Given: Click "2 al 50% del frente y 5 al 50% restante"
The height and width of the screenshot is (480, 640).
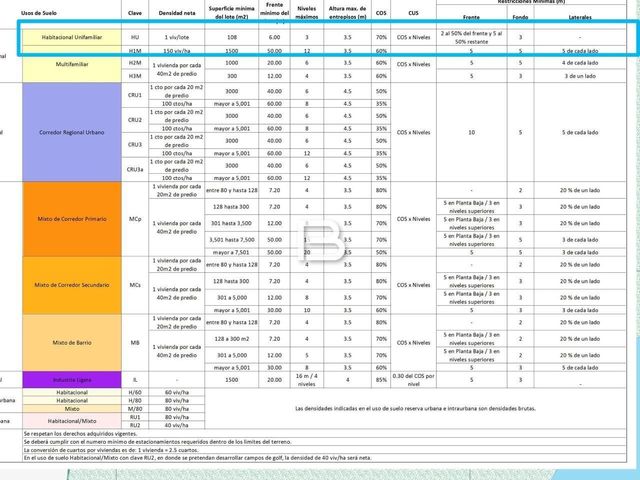Looking at the screenshot, I should pos(471,37).
